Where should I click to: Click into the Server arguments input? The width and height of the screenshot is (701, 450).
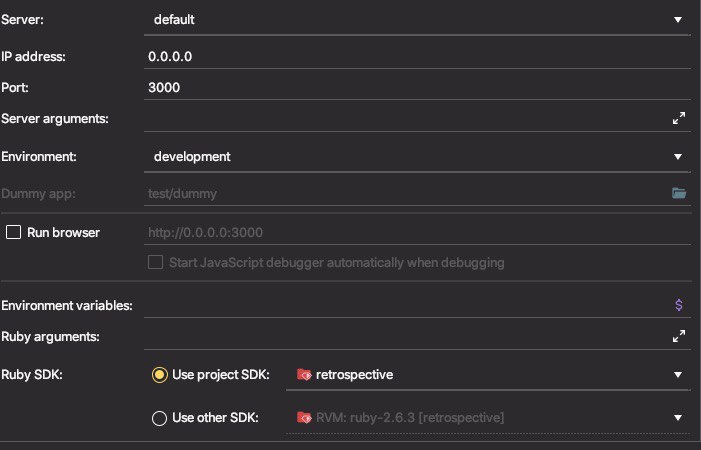pyautogui.click(x=407, y=119)
